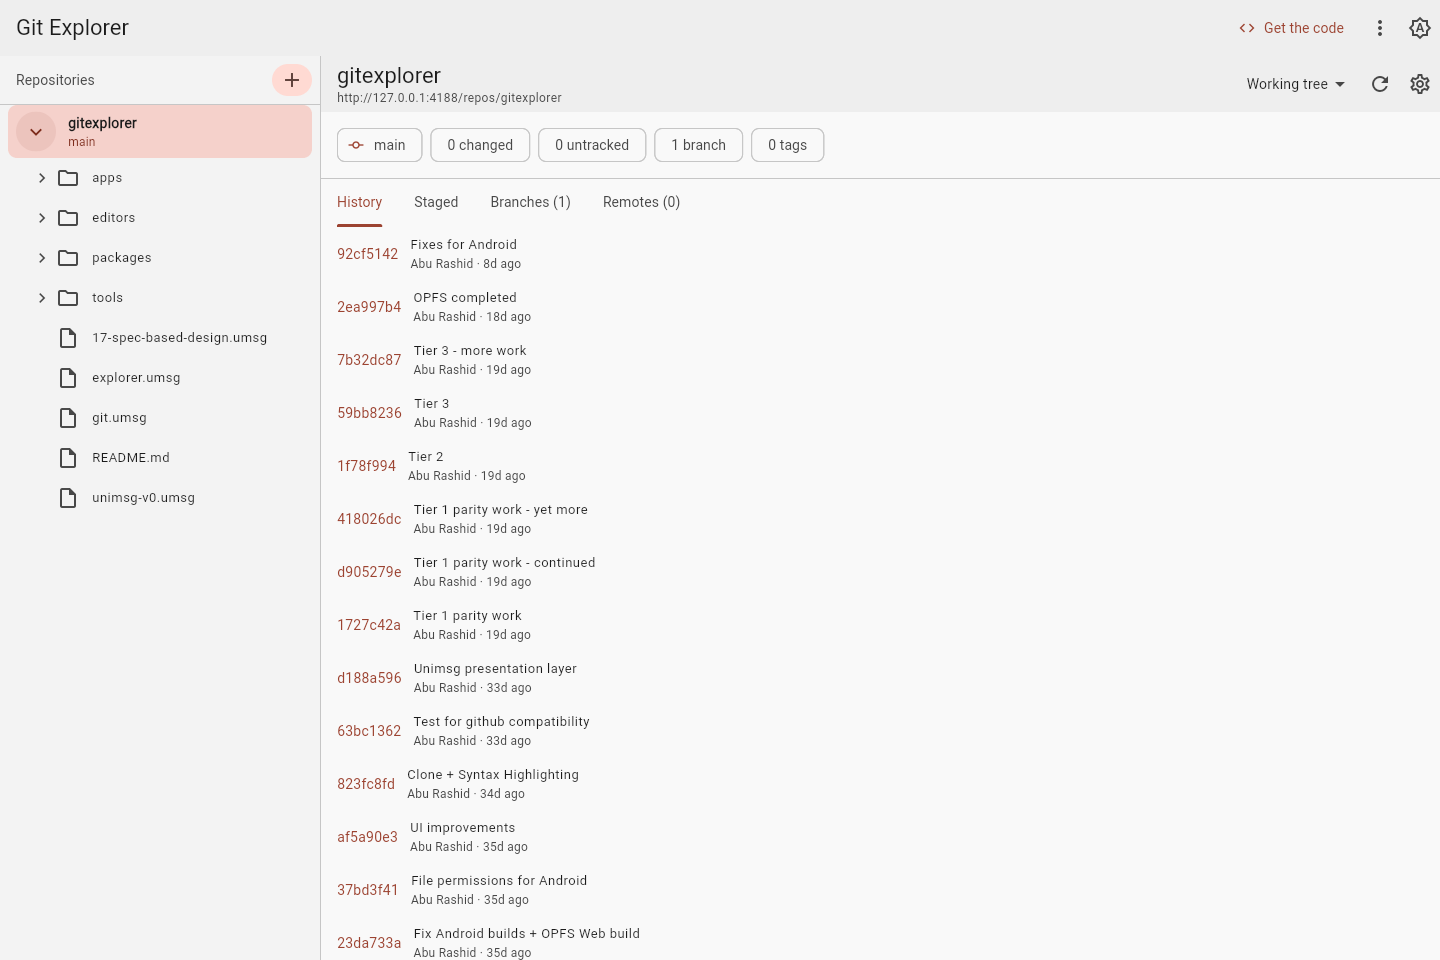Click file icon for unimsg-v0.umsg
This screenshot has width=1440, height=960.
[x=68, y=498]
